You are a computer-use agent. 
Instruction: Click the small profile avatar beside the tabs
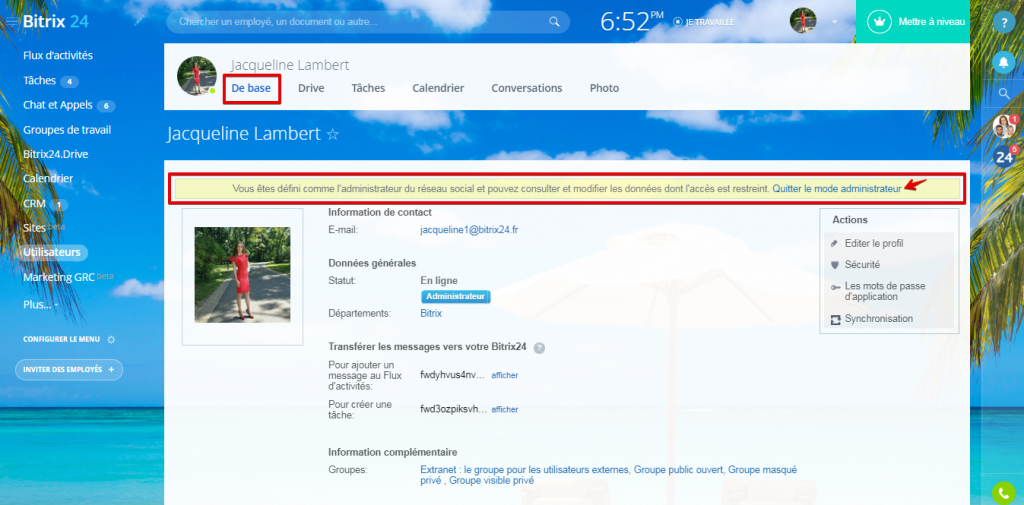pos(197,76)
